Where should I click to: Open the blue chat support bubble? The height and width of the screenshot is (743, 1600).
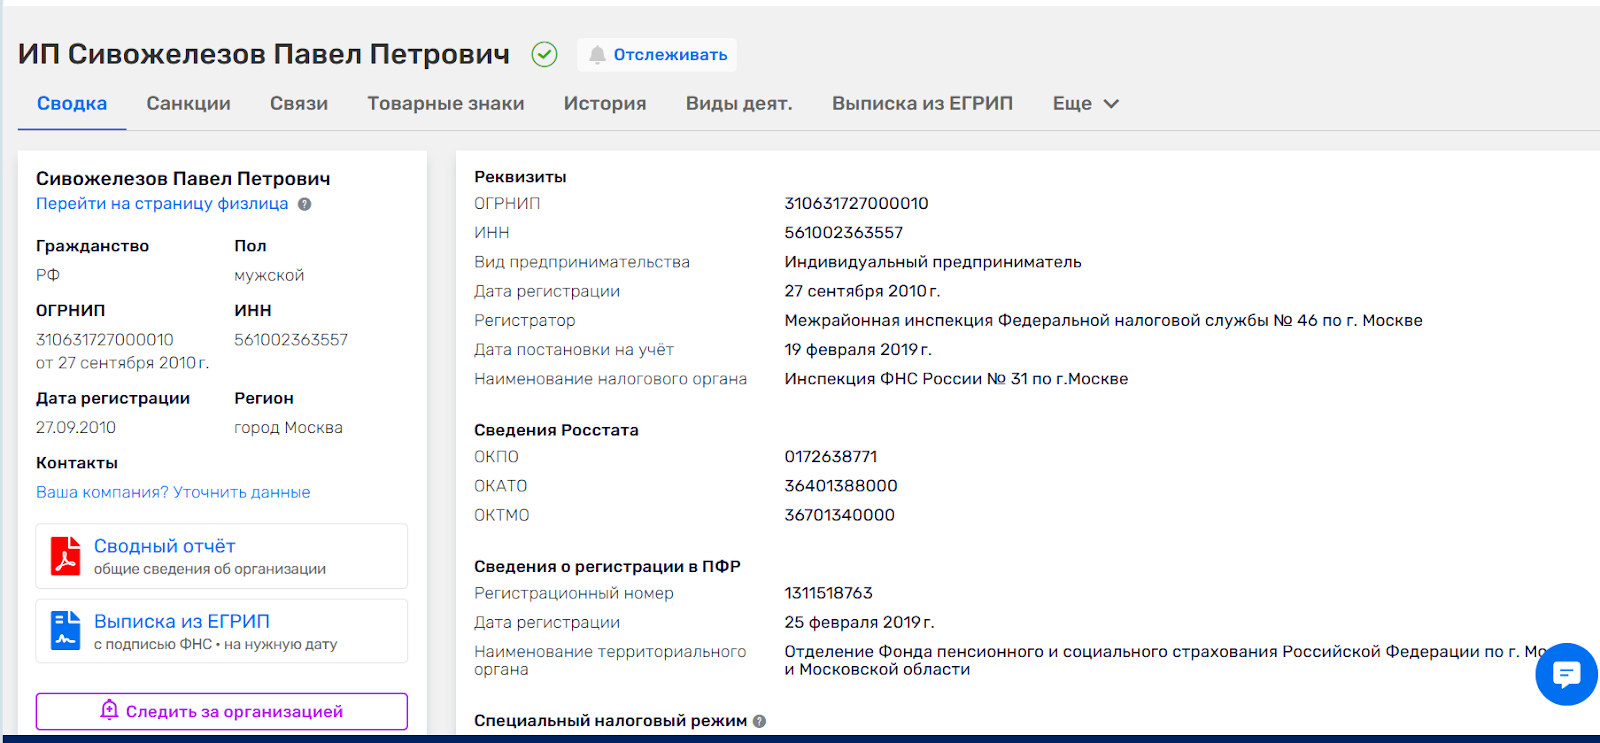tap(1566, 674)
